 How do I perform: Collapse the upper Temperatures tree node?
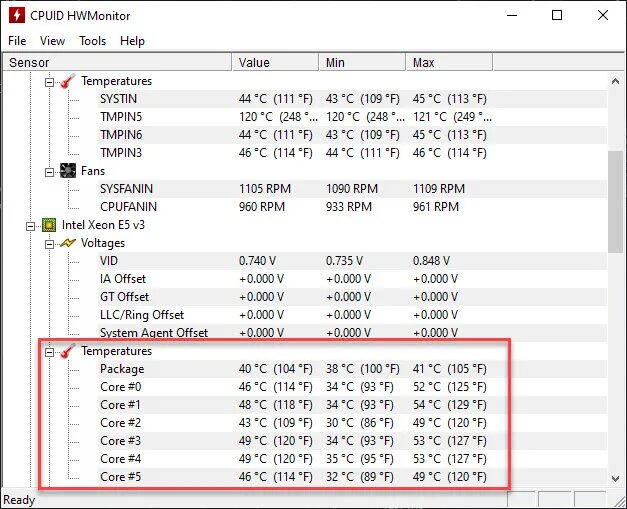pos(49,82)
